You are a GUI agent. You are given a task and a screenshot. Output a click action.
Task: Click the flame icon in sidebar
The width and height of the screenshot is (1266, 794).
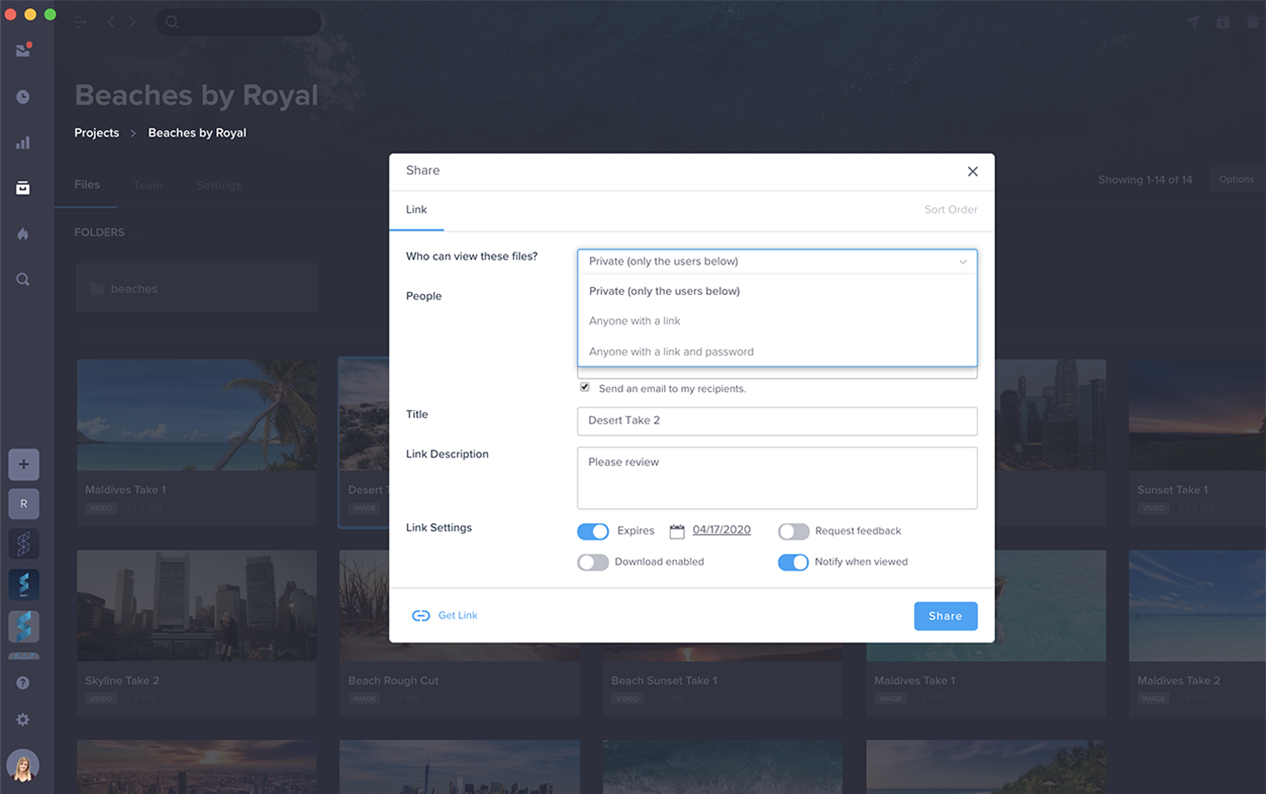pyautogui.click(x=23, y=234)
